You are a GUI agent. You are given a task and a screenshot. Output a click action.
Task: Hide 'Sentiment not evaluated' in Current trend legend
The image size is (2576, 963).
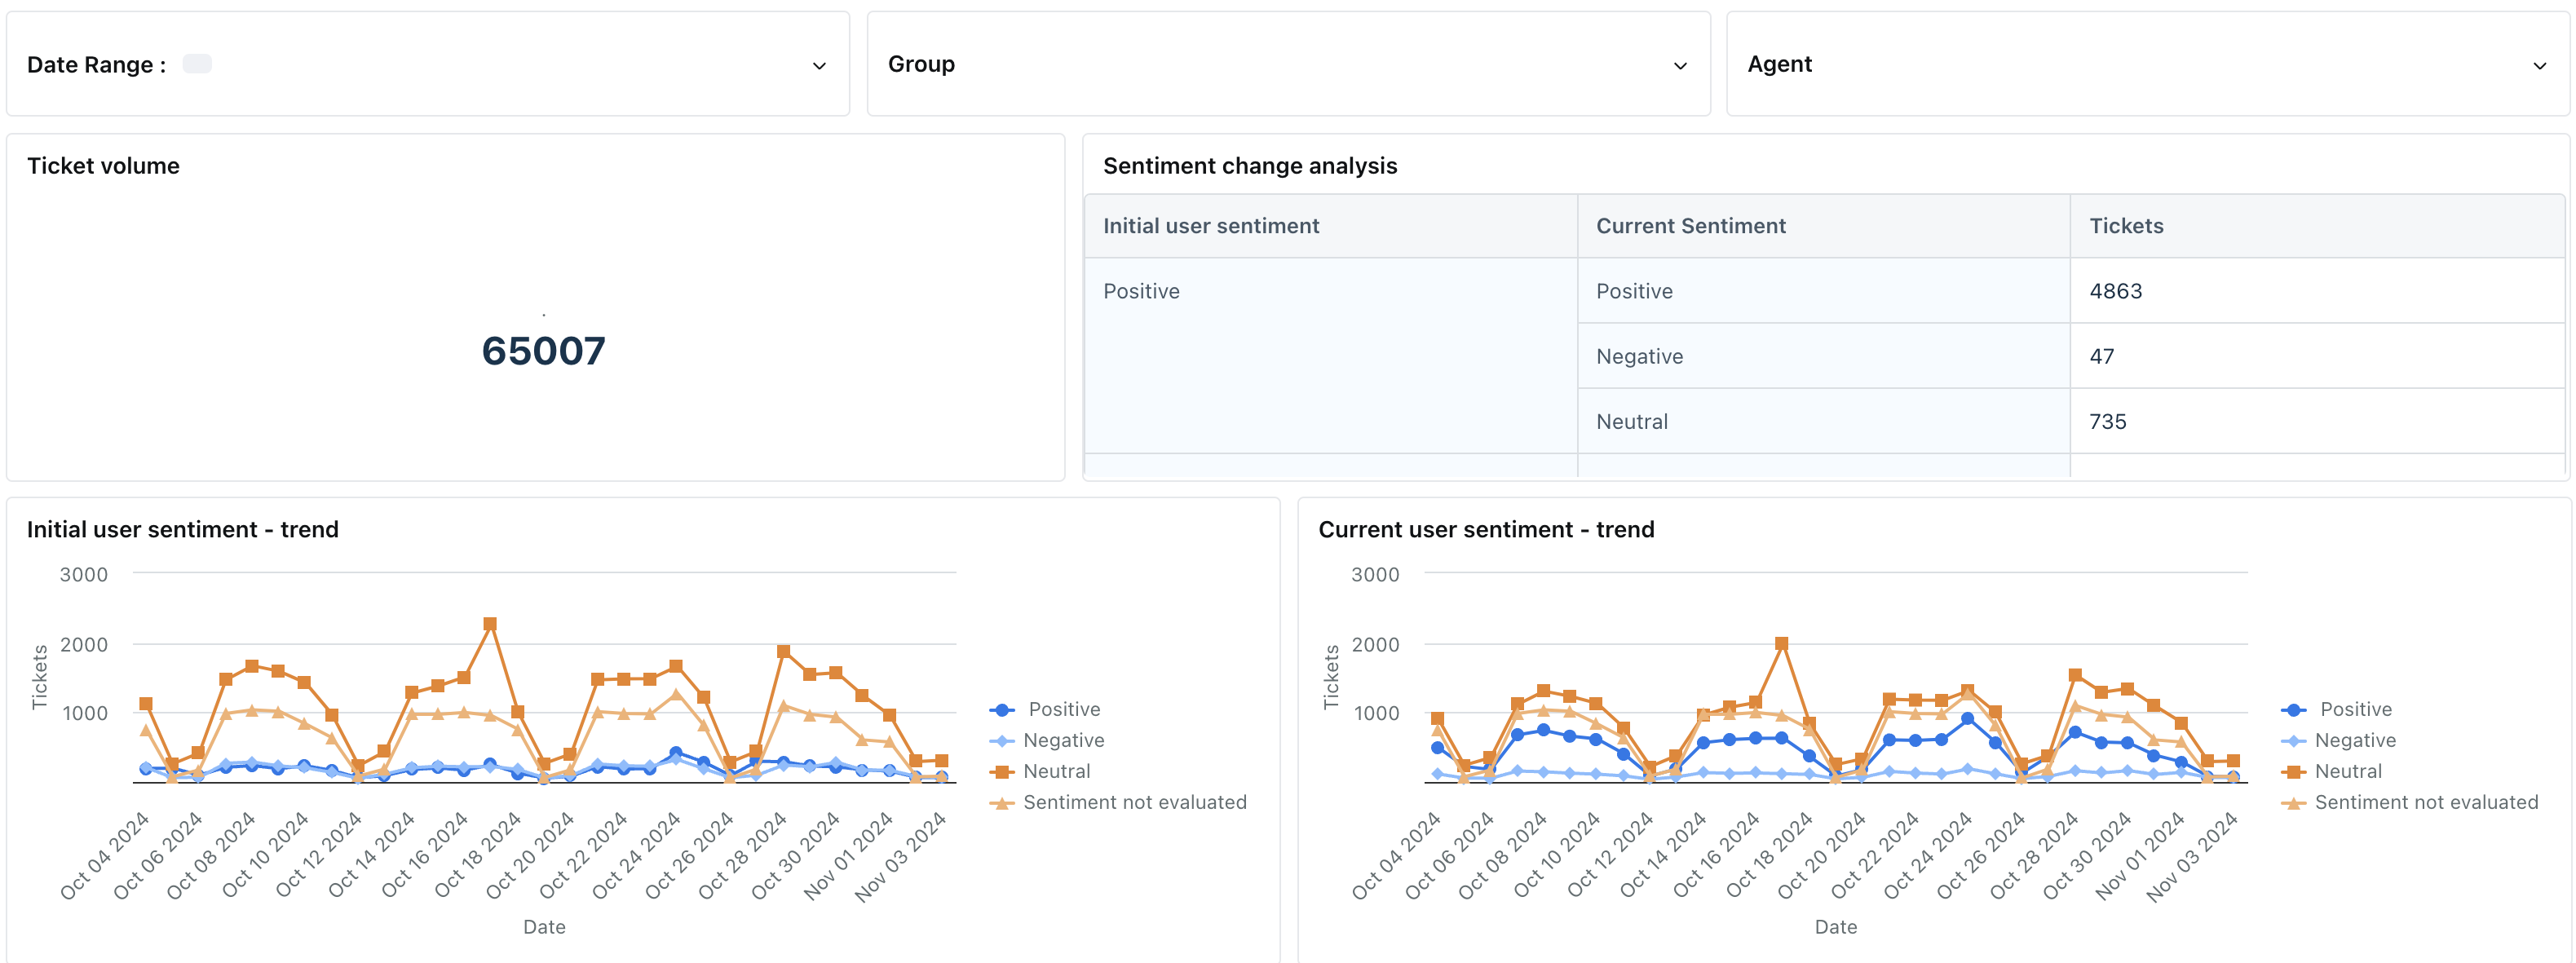pyautogui.click(x=2425, y=802)
